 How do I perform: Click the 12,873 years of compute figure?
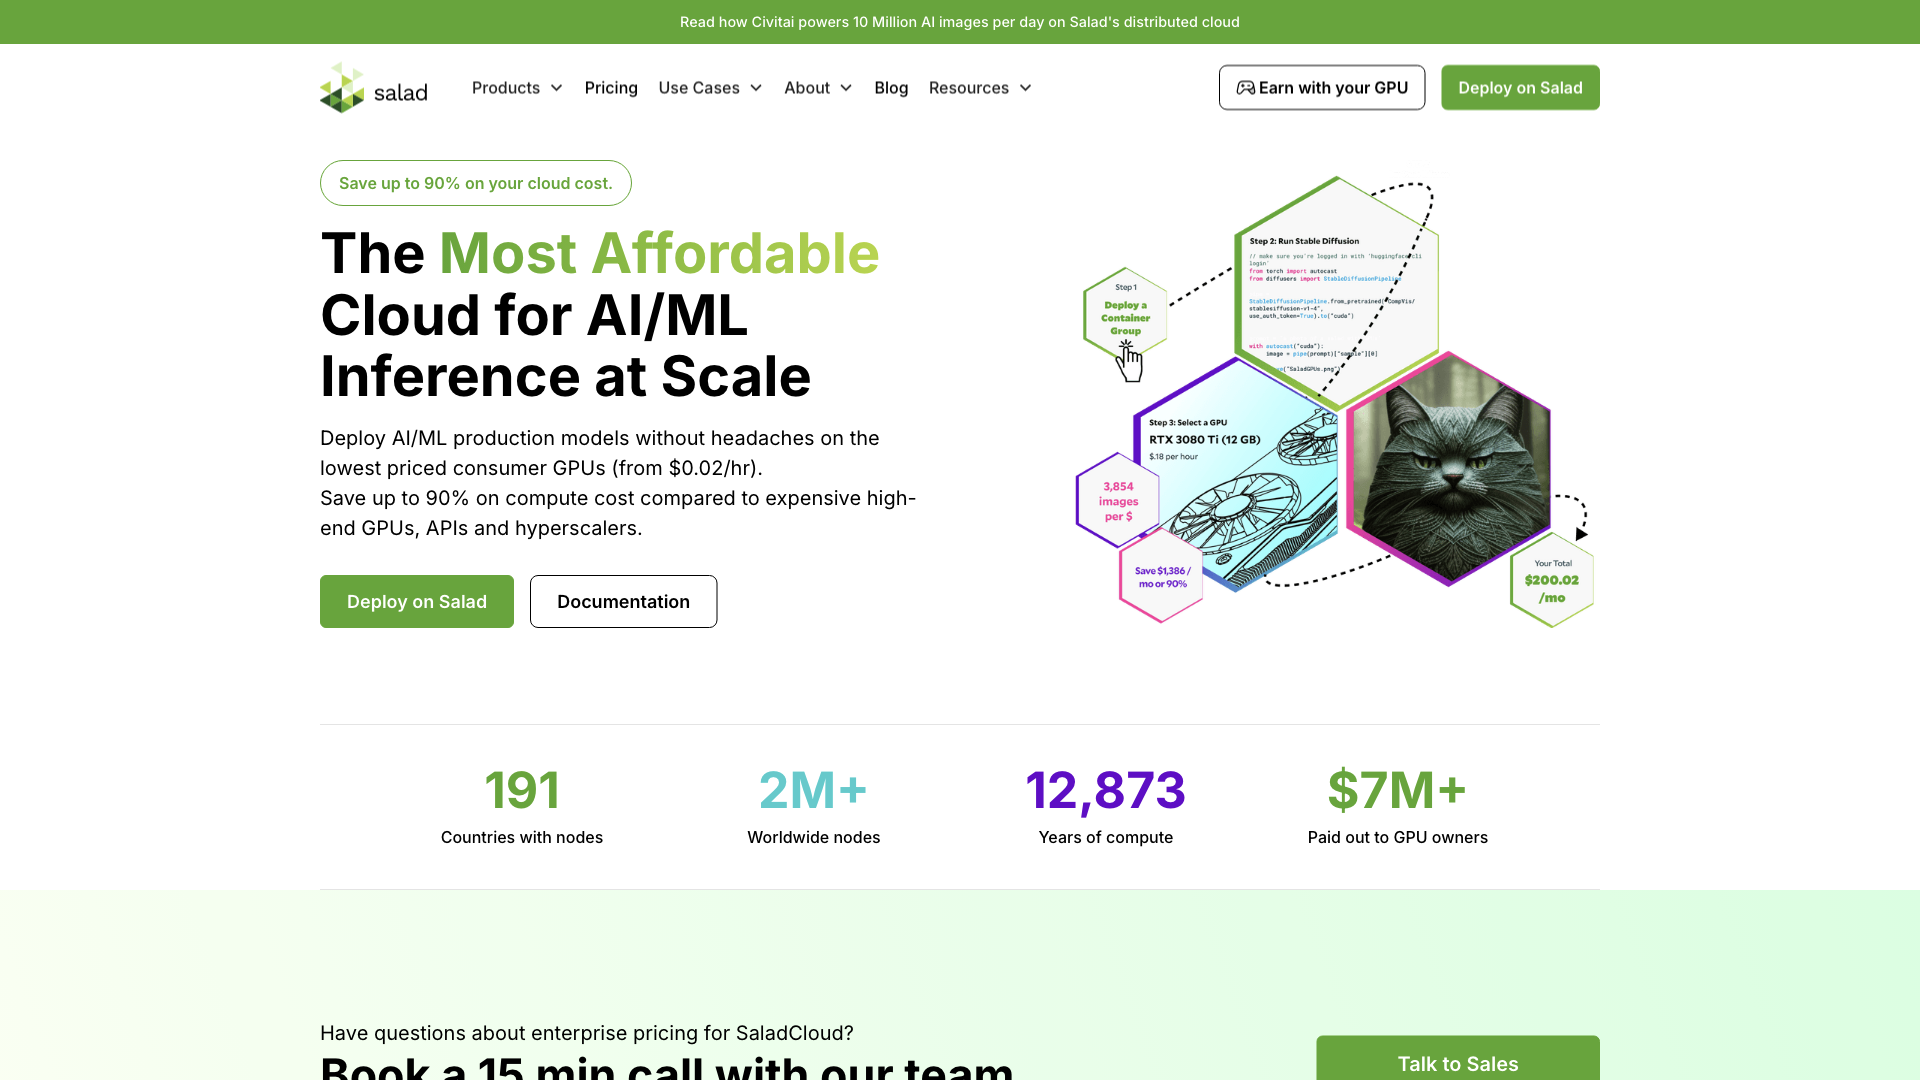pyautogui.click(x=1105, y=790)
